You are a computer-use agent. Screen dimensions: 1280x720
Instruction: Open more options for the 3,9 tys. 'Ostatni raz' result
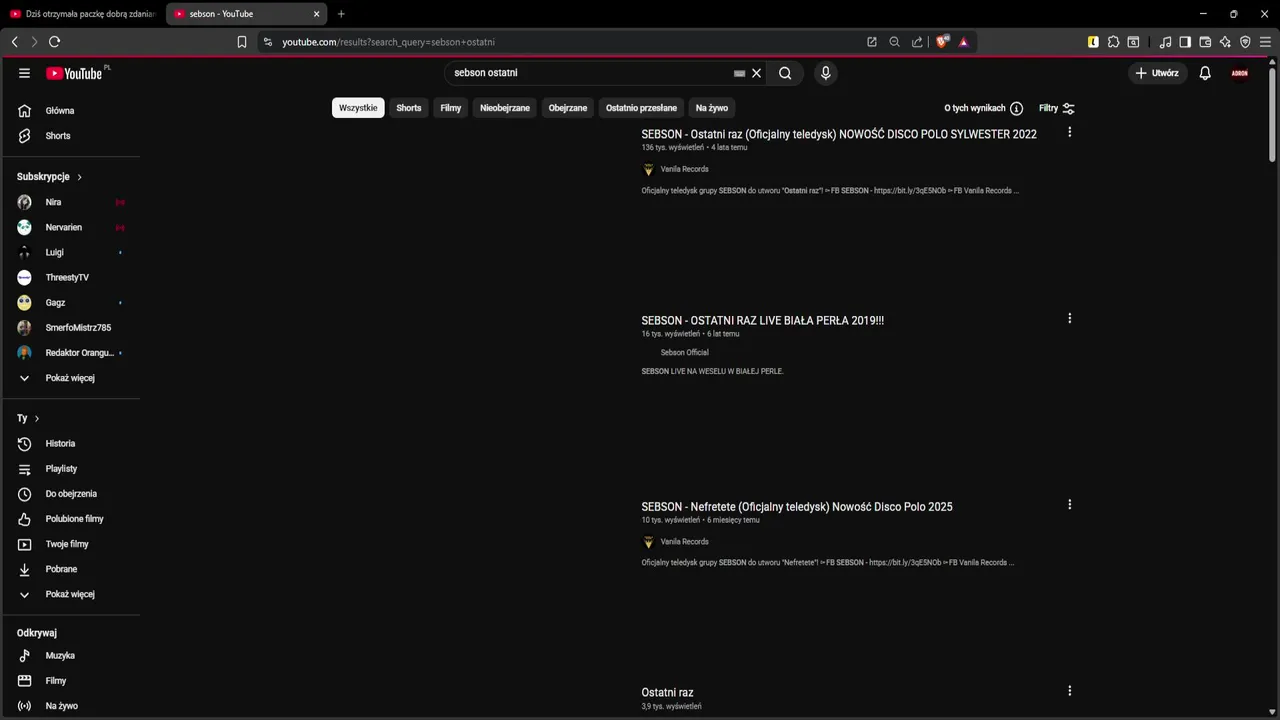coord(1069,691)
